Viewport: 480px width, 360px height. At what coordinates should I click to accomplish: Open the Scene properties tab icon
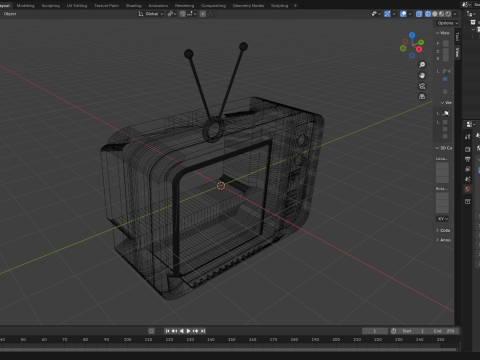[468, 179]
